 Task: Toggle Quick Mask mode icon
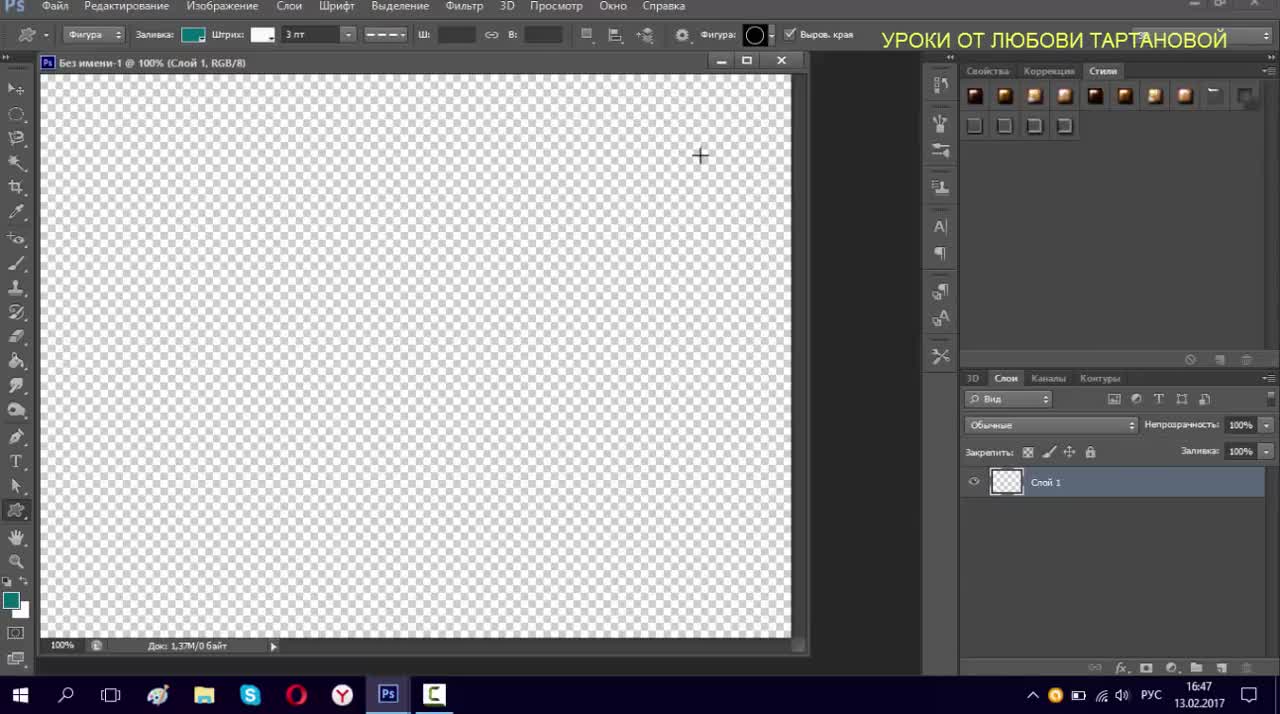(x=16, y=633)
